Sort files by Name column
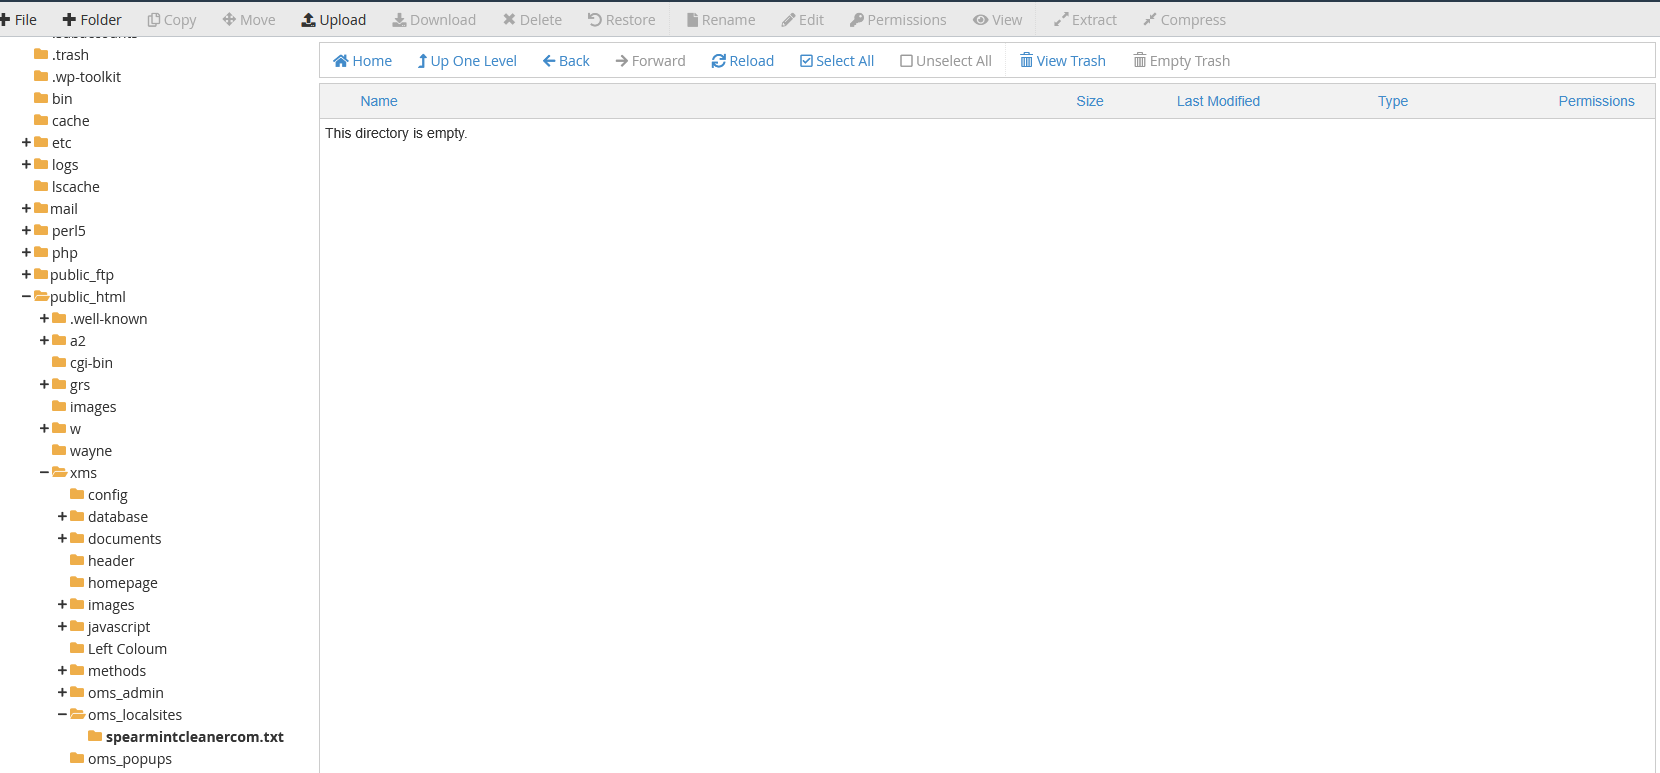Screen dimensions: 1660x773 (x=378, y=101)
